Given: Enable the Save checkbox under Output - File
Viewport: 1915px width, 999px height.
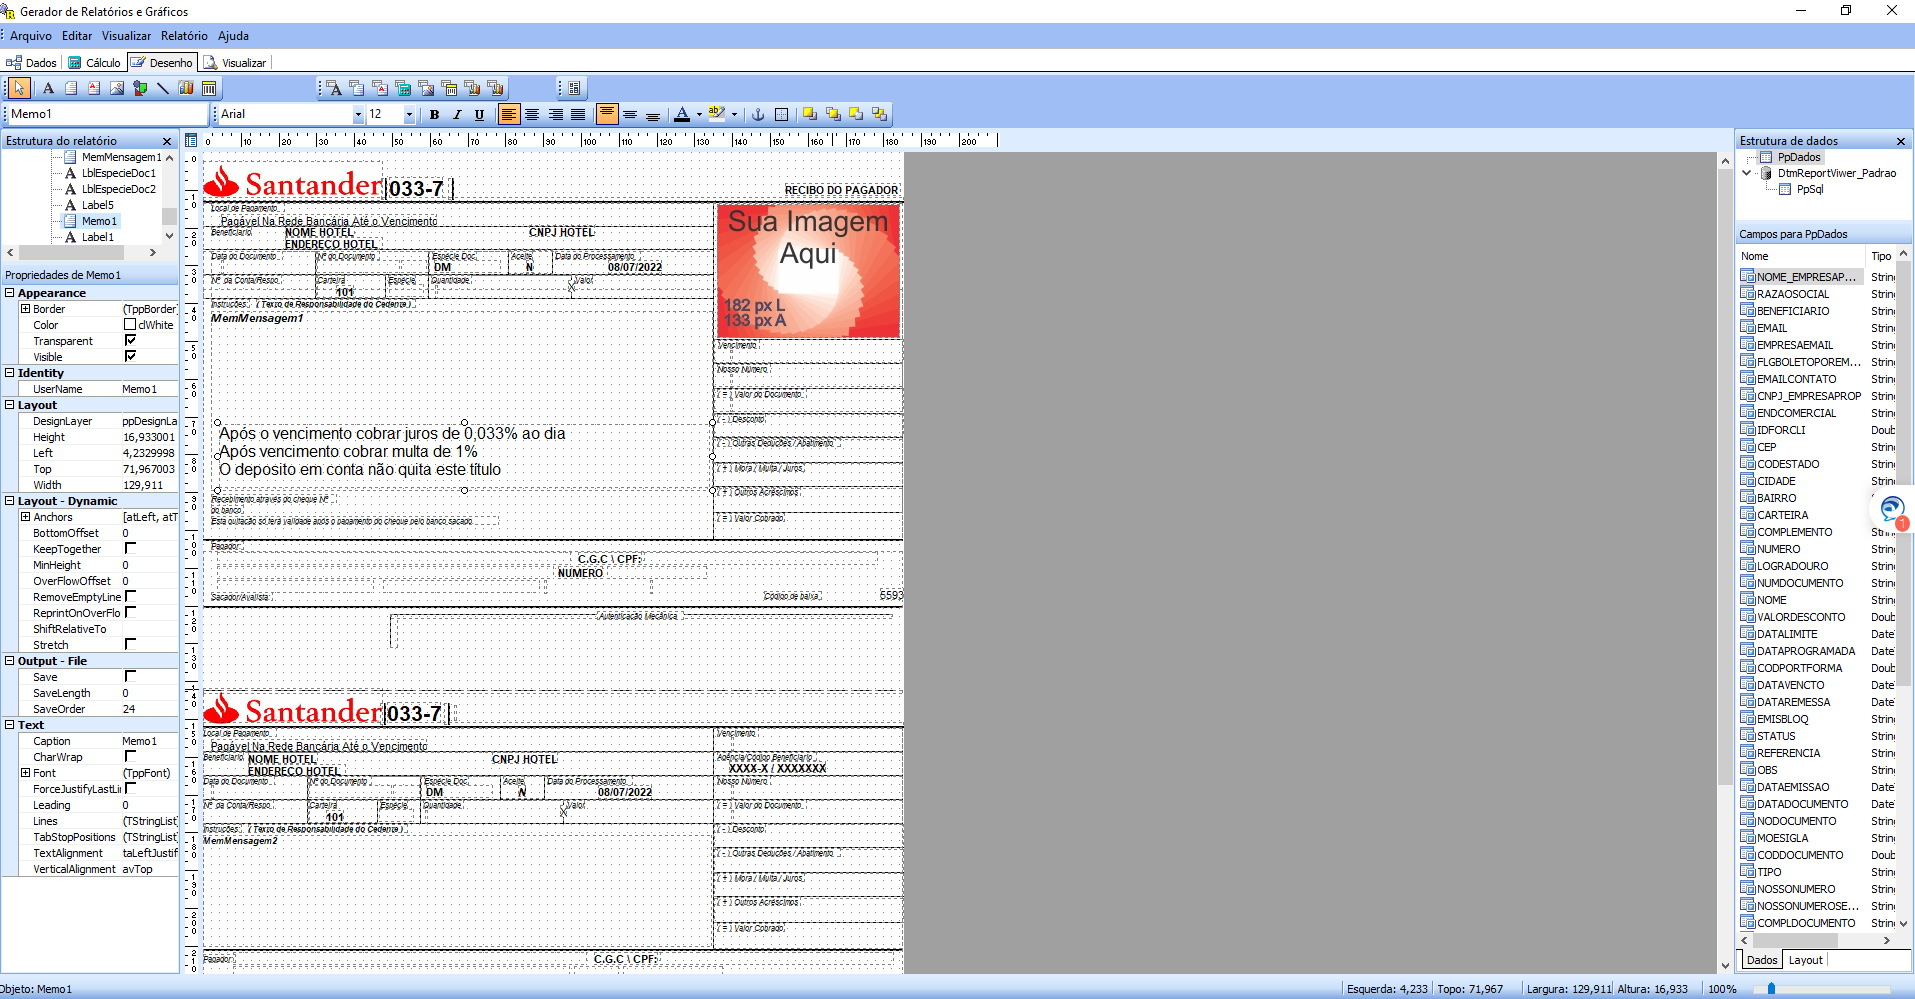Looking at the screenshot, I should [130, 676].
